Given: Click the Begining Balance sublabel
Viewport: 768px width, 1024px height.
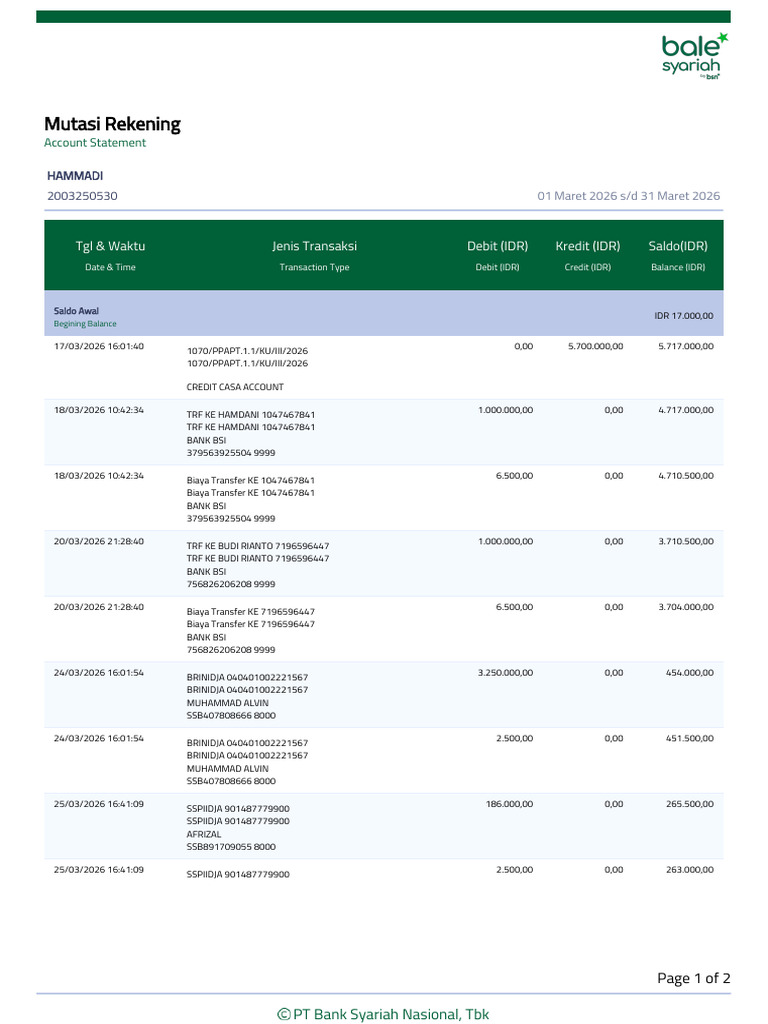Looking at the screenshot, I should click(x=85, y=324).
